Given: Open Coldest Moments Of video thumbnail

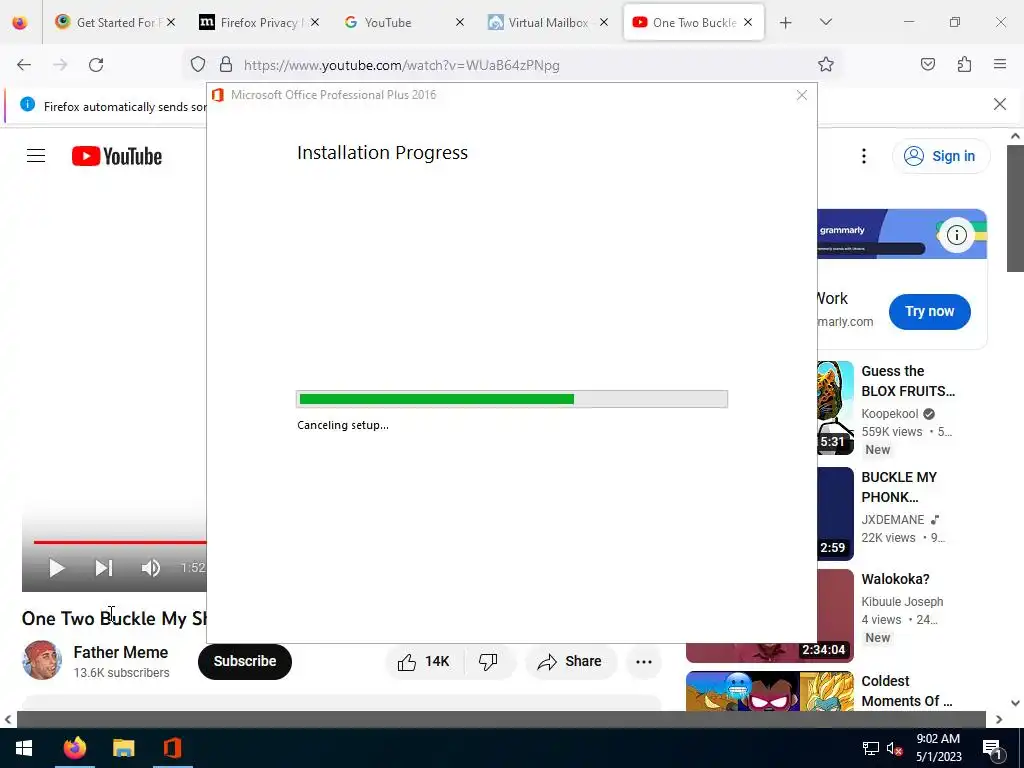Looking at the screenshot, I should 770,691.
